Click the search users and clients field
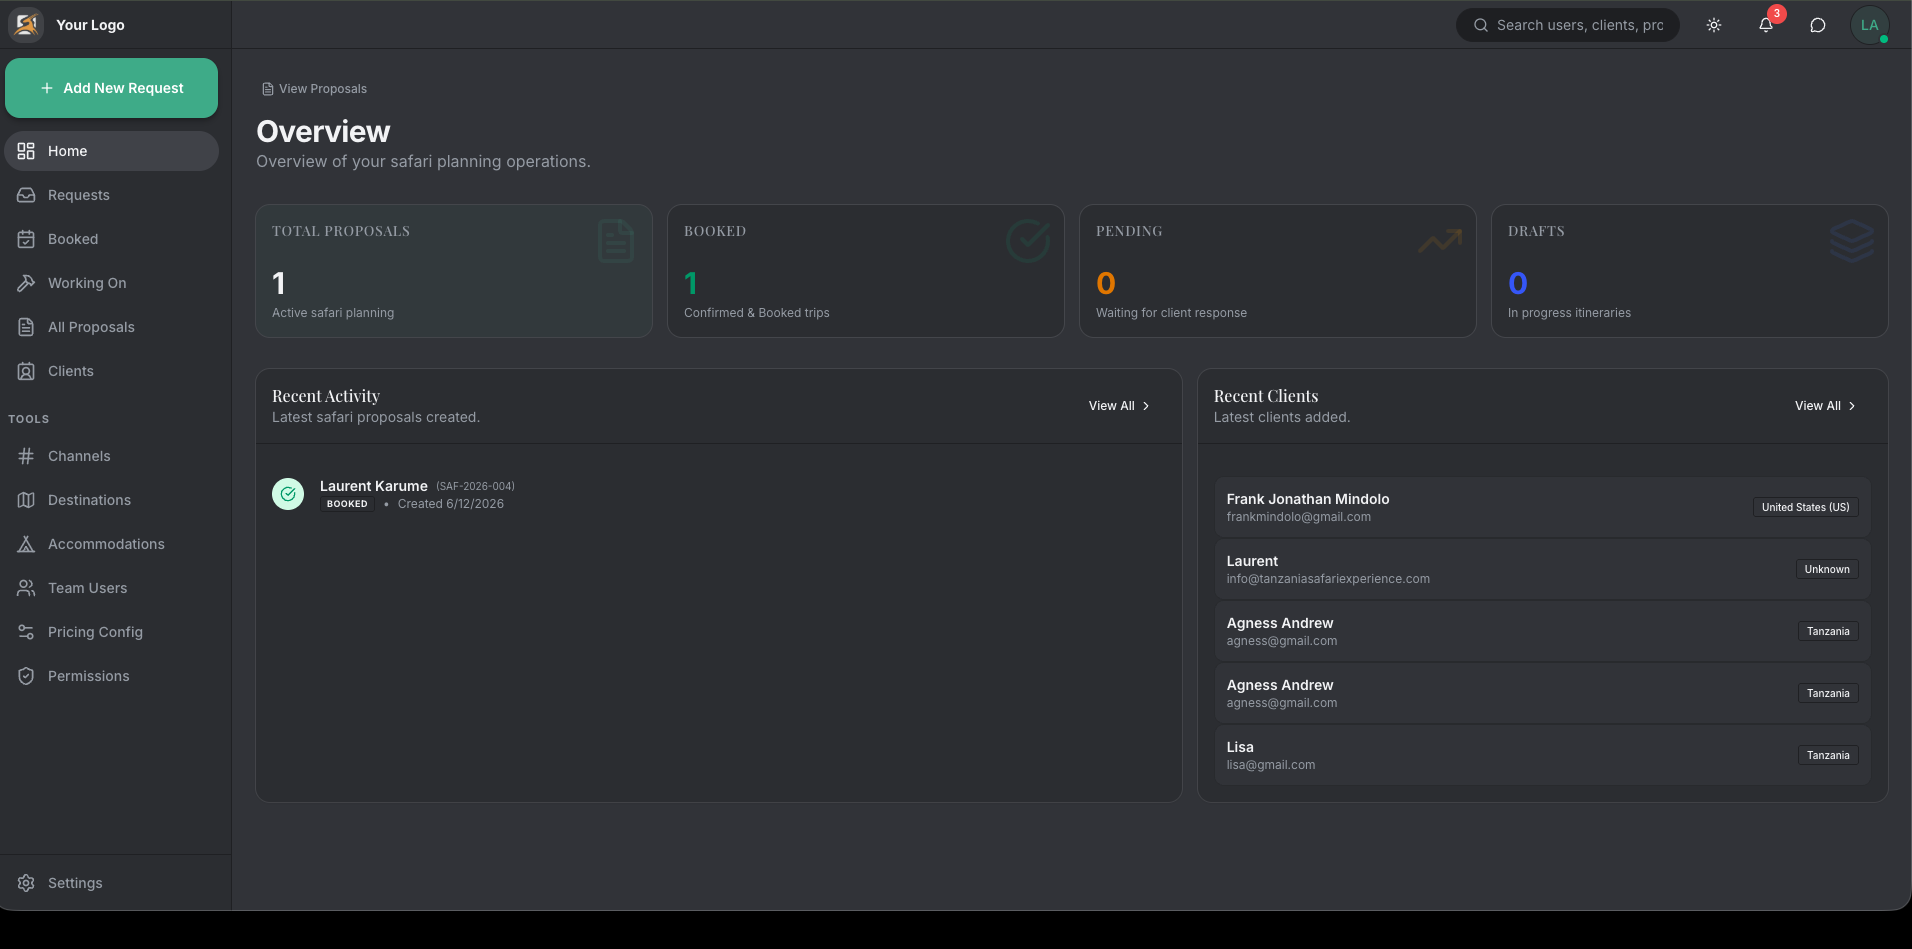 1568,25
